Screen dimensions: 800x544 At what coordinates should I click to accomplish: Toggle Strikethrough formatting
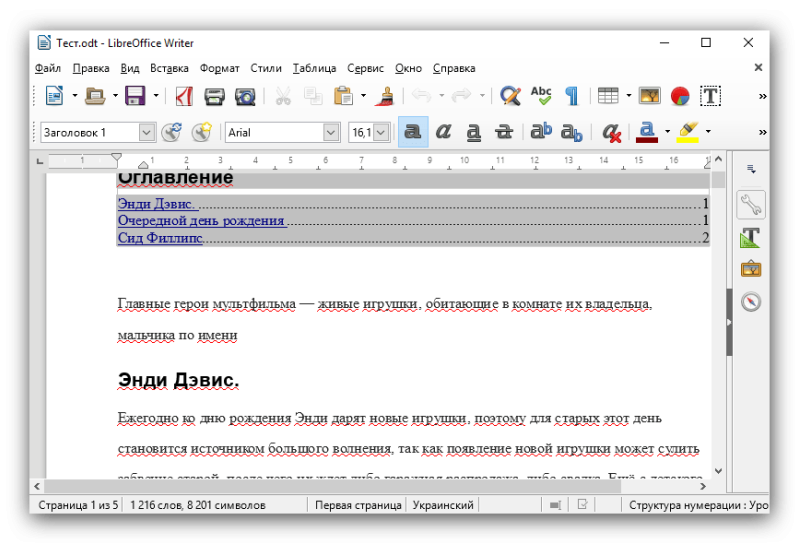[x=504, y=132]
